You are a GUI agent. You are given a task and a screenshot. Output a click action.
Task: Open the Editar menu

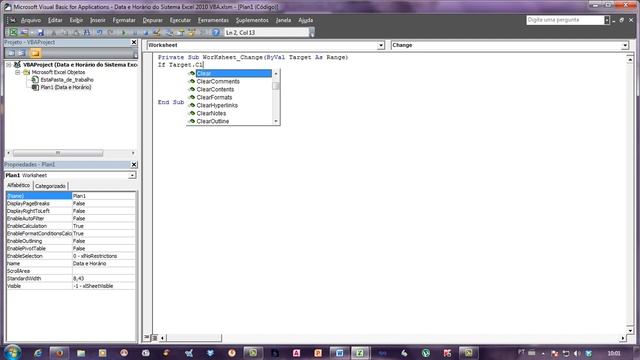pyautogui.click(x=55, y=20)
